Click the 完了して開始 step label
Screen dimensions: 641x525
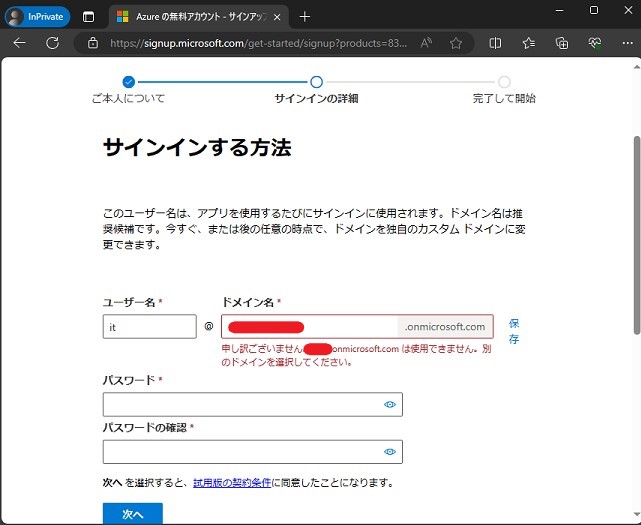504,98
